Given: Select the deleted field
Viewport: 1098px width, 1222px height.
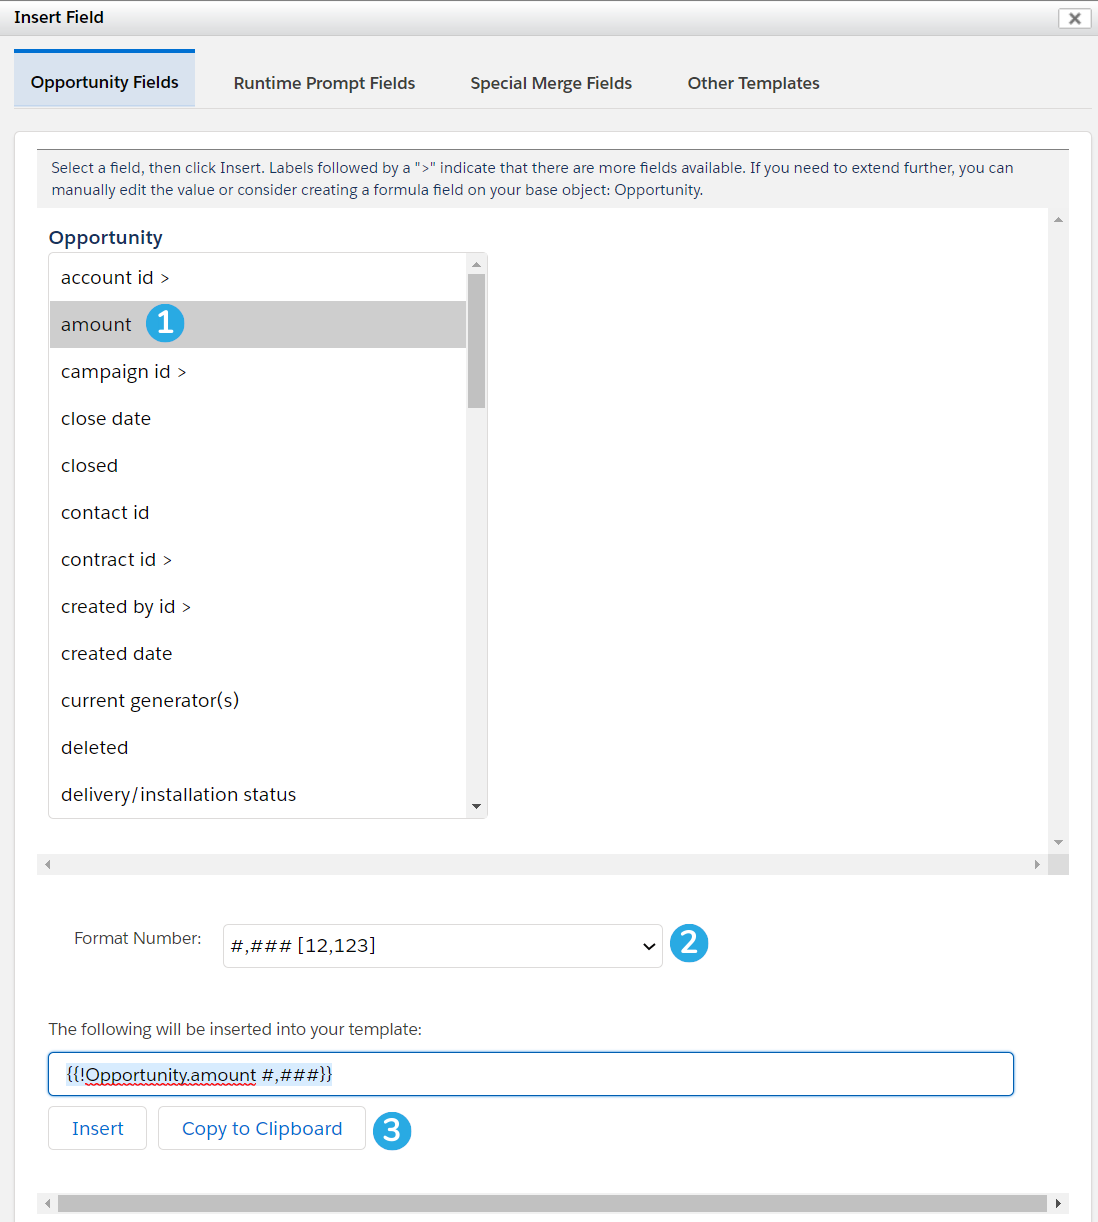Looking at the screenshot, I should click(258, 748).
